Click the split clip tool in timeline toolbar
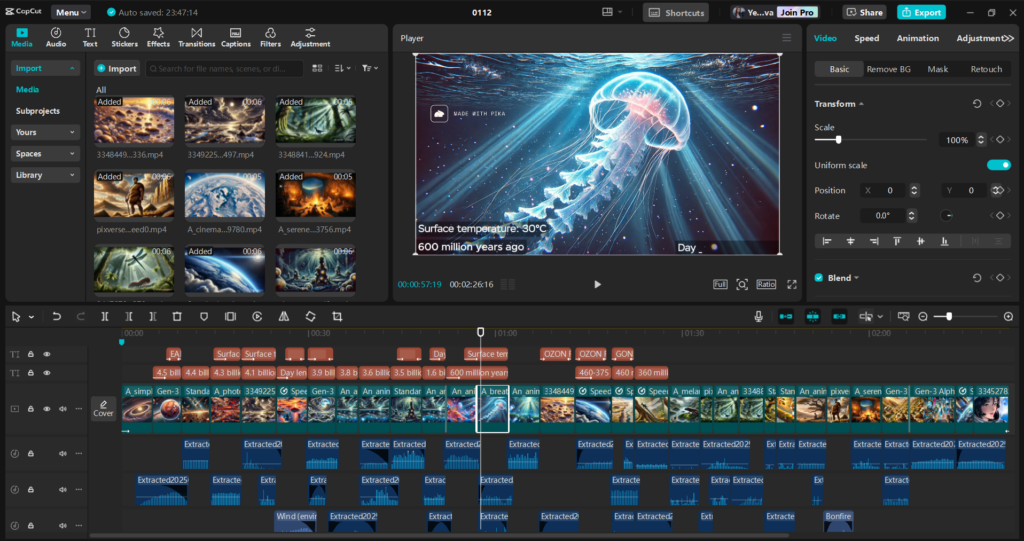Screen dimensions: 1024x541 [105, 316]
